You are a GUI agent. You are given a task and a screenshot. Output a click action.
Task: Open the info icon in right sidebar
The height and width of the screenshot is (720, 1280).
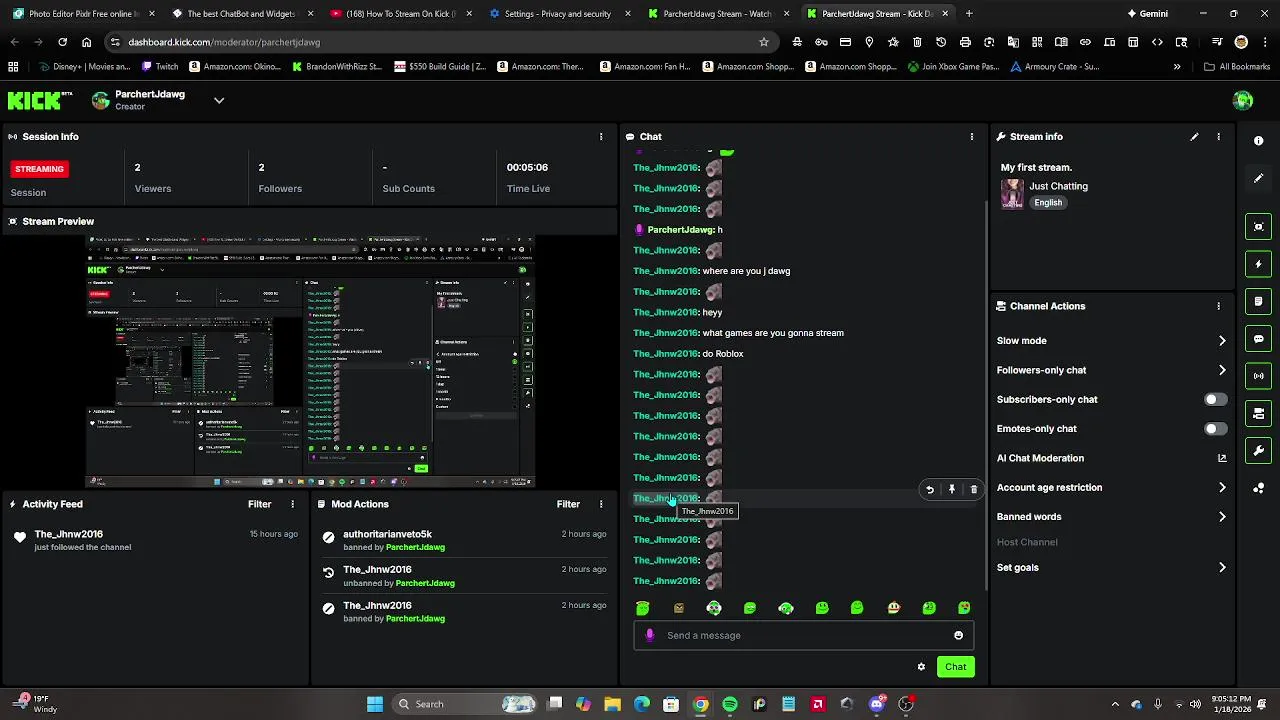[x=1258, y=141]
